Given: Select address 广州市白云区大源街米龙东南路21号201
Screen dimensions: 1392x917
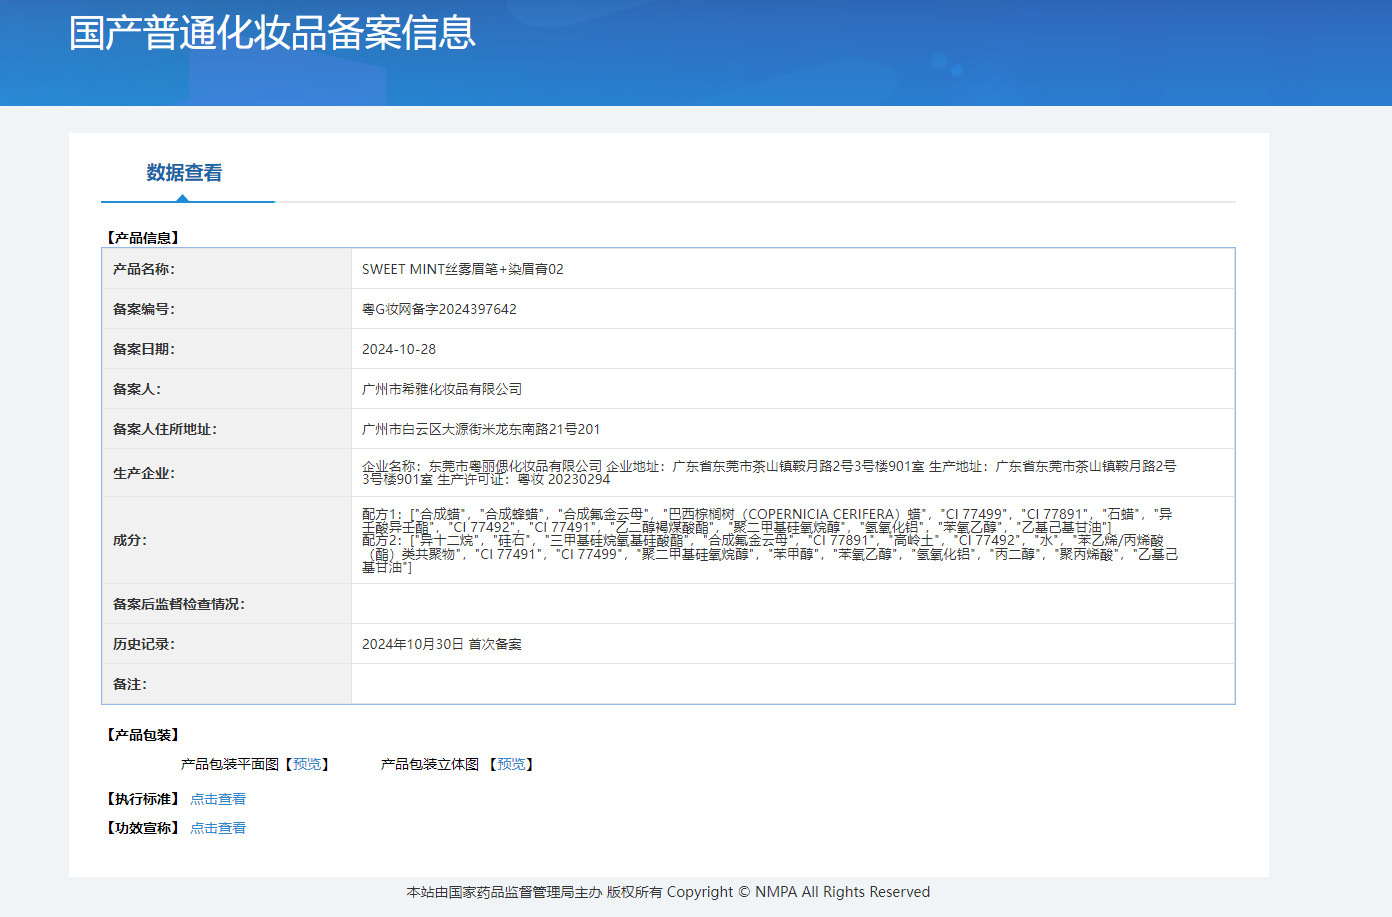Looking at the screenshot, I should point(481,429).
